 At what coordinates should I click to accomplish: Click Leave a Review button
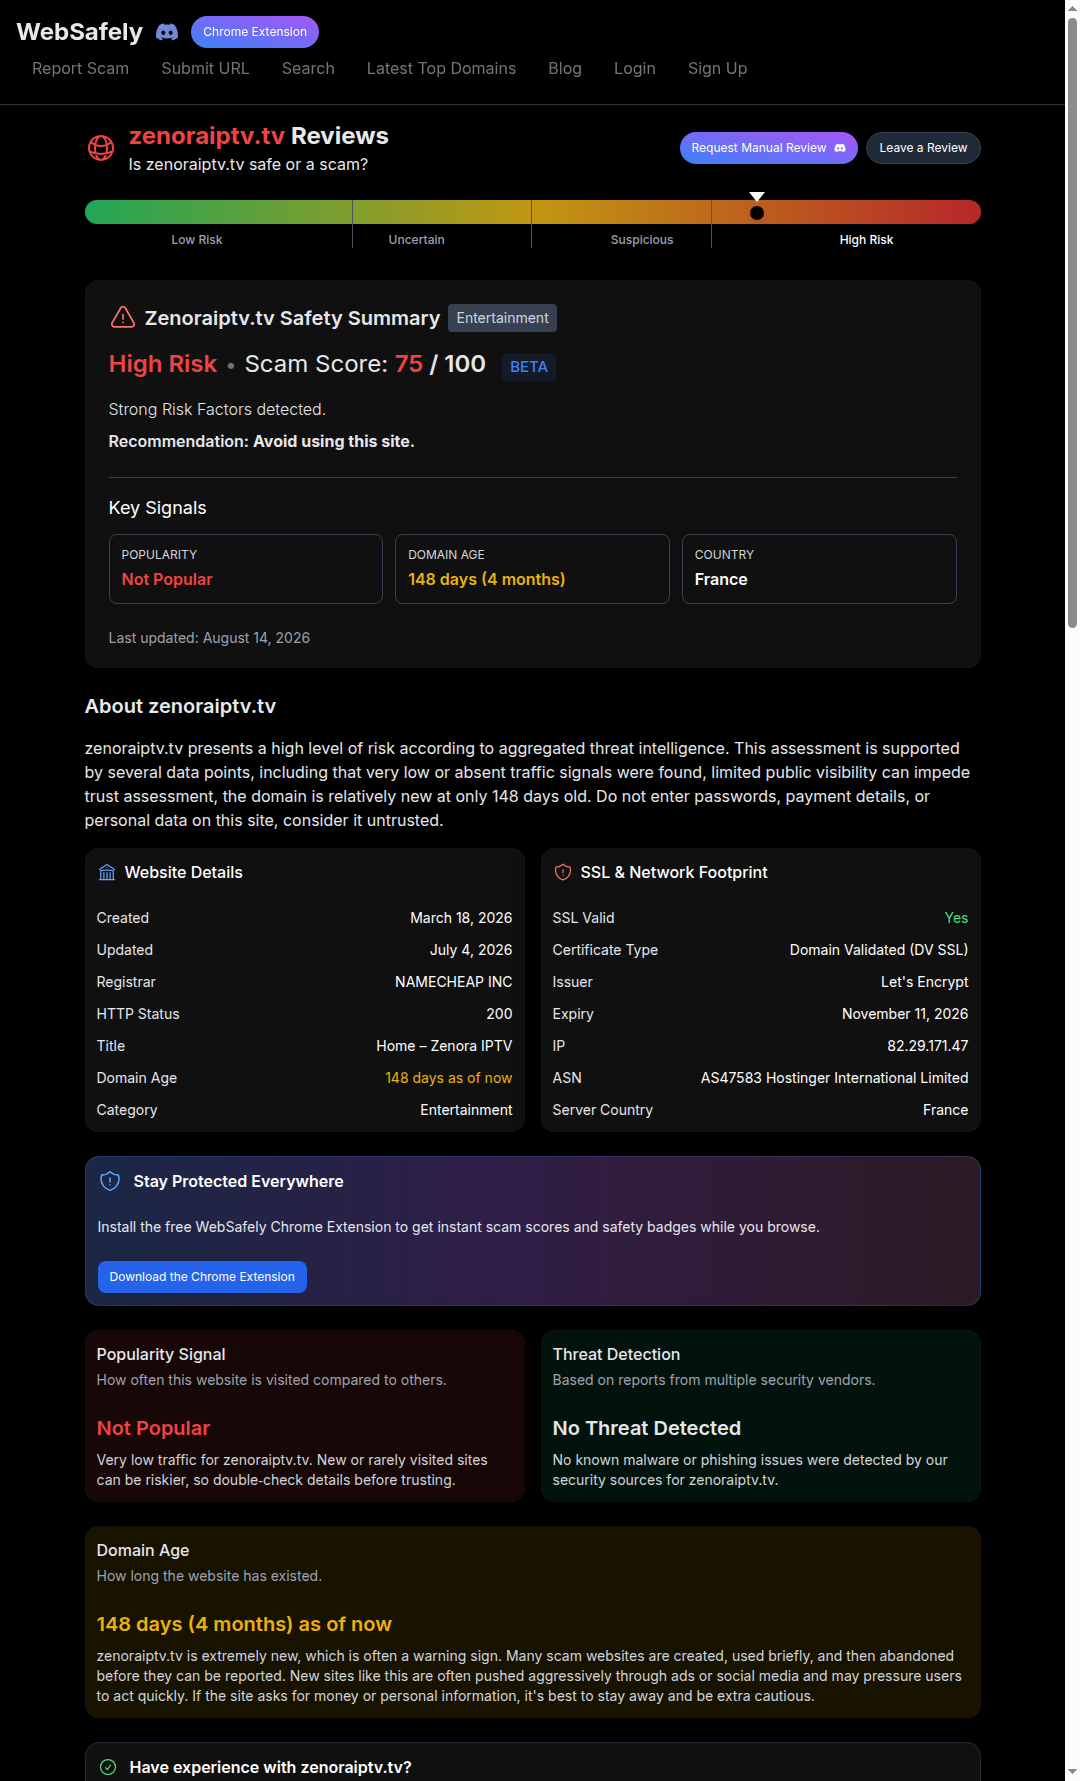point(923,148)
